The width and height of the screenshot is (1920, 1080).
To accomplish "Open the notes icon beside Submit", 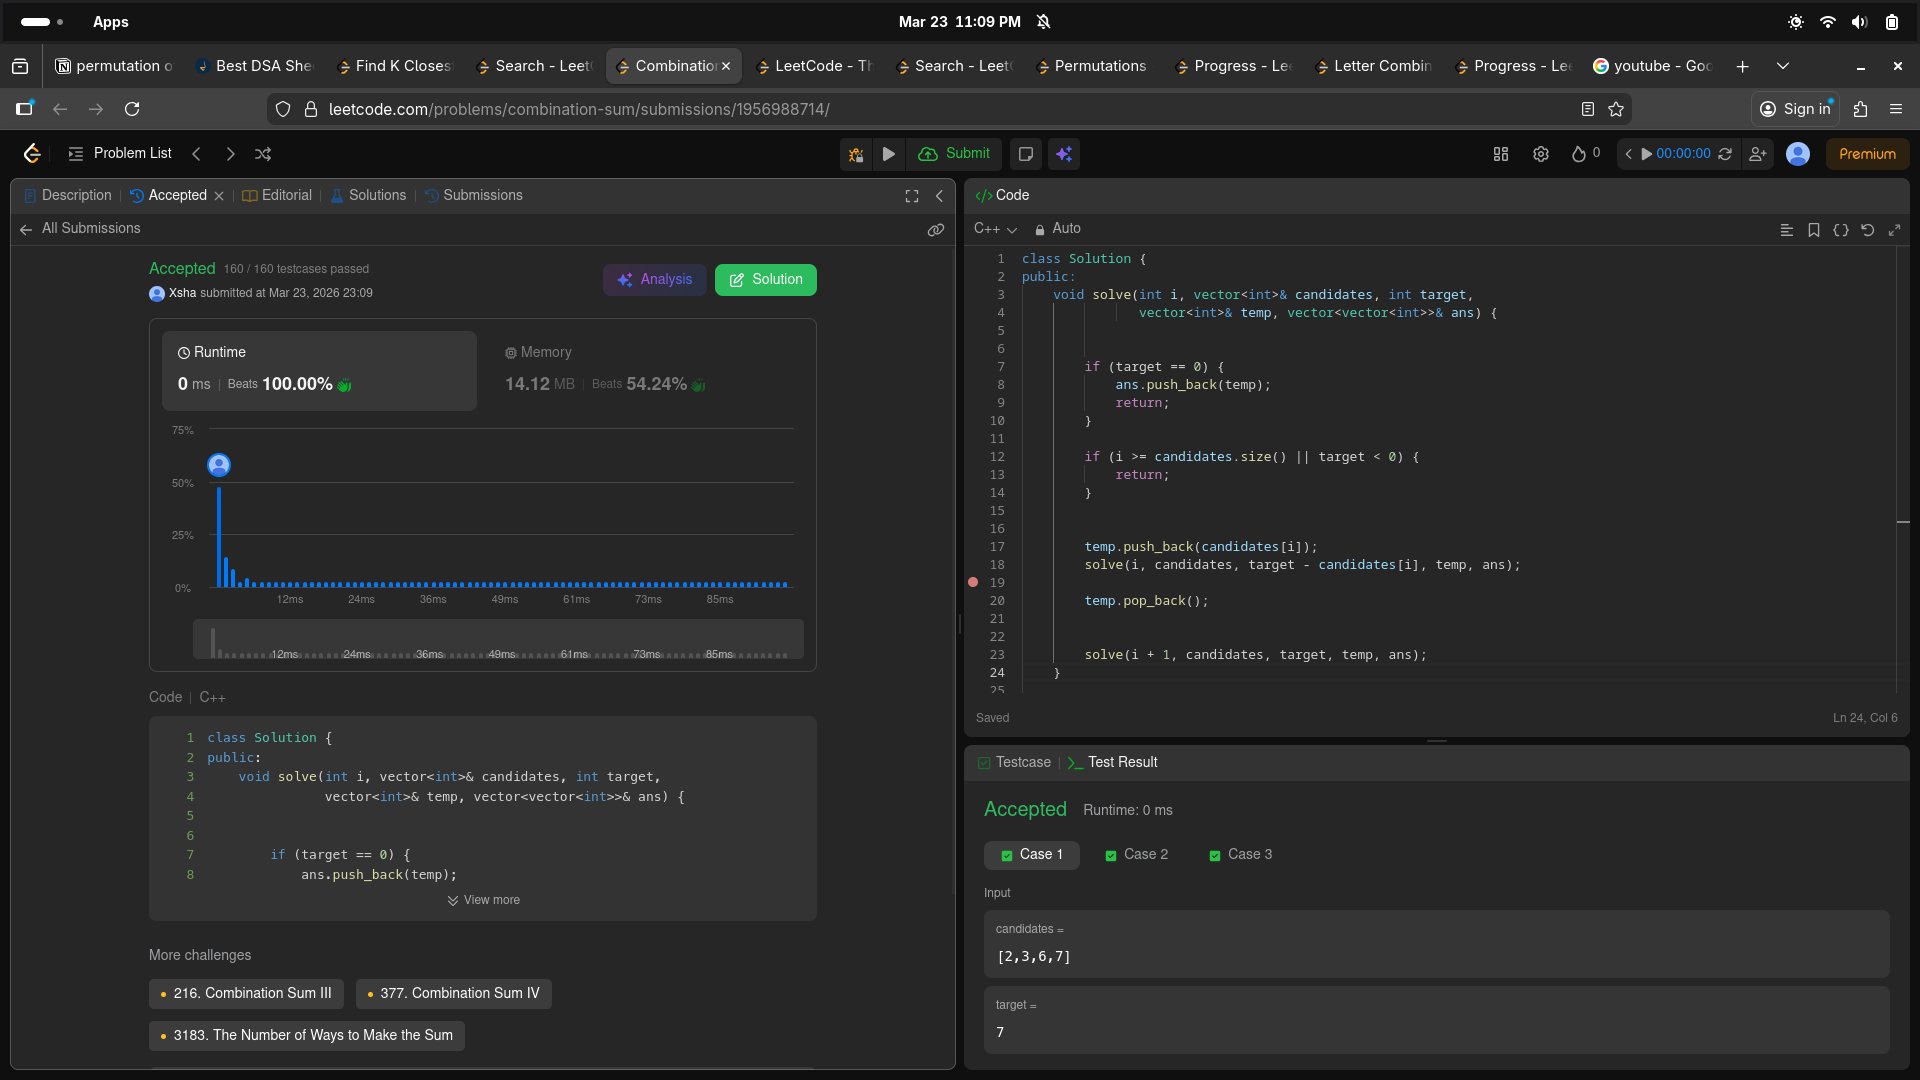I will pyautogui.click(x=1025, y=154).
